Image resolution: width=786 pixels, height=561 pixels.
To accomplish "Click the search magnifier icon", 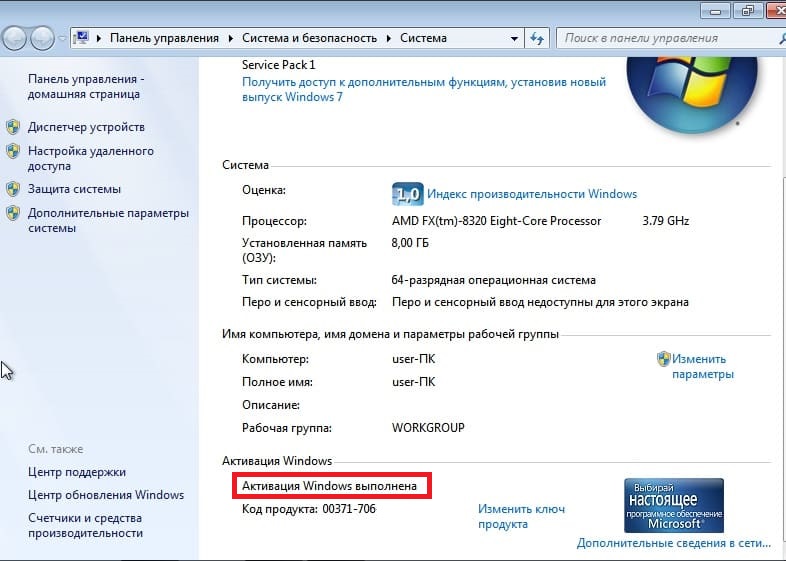I will 781,38.
